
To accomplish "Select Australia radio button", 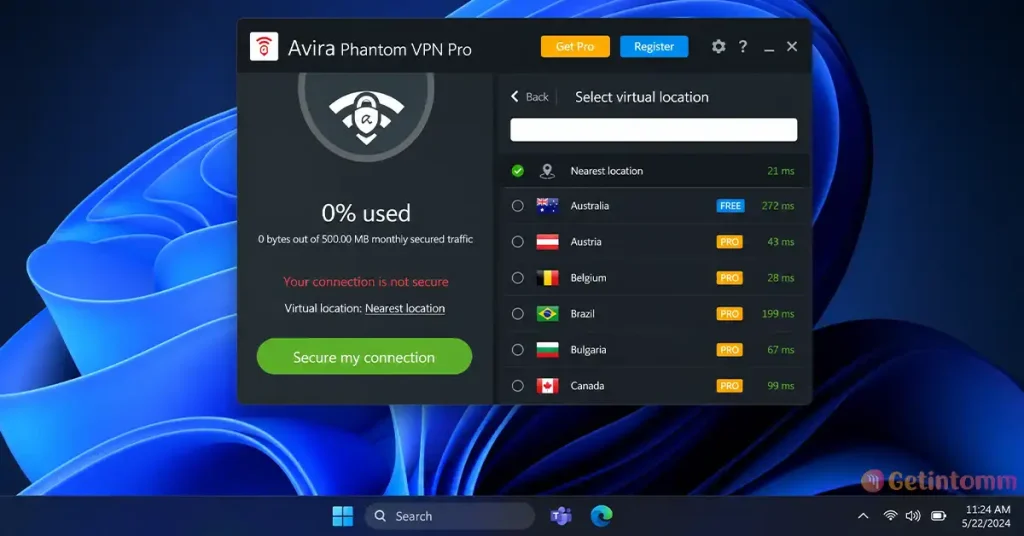I will coord(517,206).
